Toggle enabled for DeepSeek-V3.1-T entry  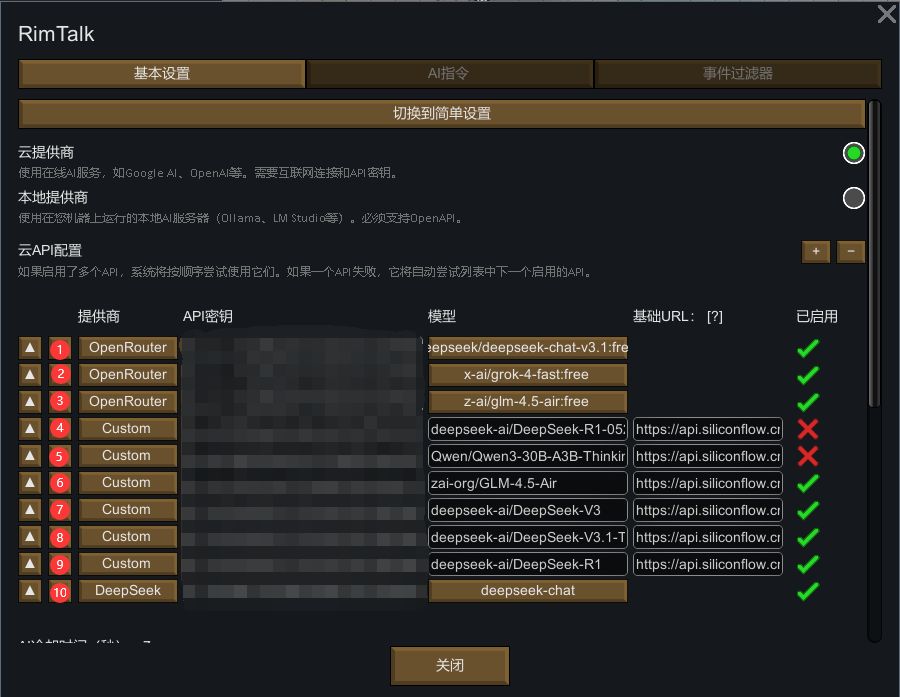coord(808,537)
